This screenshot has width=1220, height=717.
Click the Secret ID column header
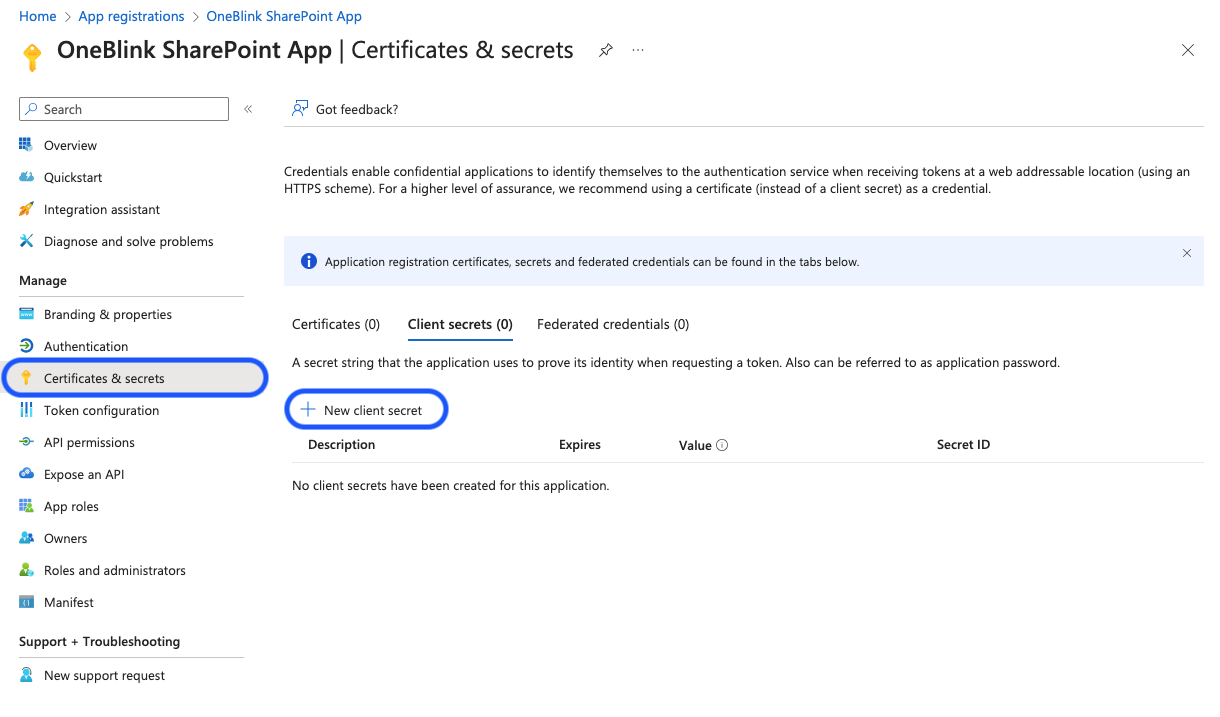(963, 444)
